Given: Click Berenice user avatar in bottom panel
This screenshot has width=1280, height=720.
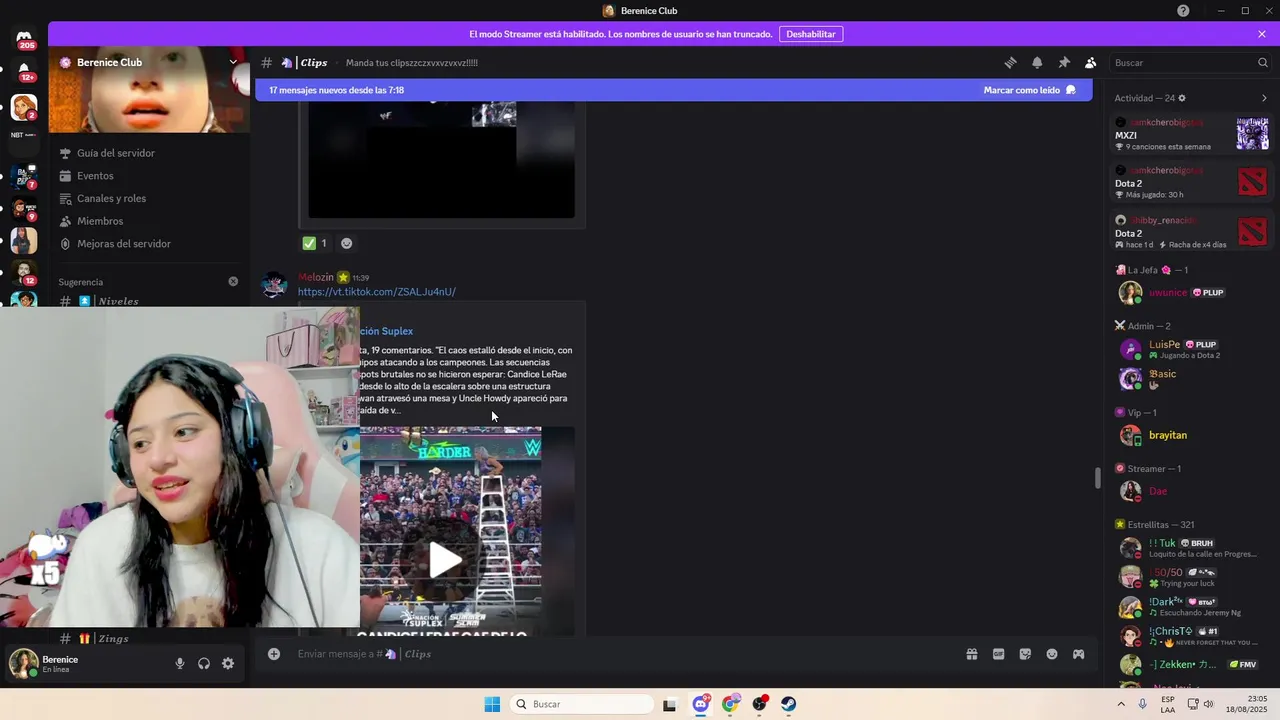Looking at the screenshot, I should (24, 663).
